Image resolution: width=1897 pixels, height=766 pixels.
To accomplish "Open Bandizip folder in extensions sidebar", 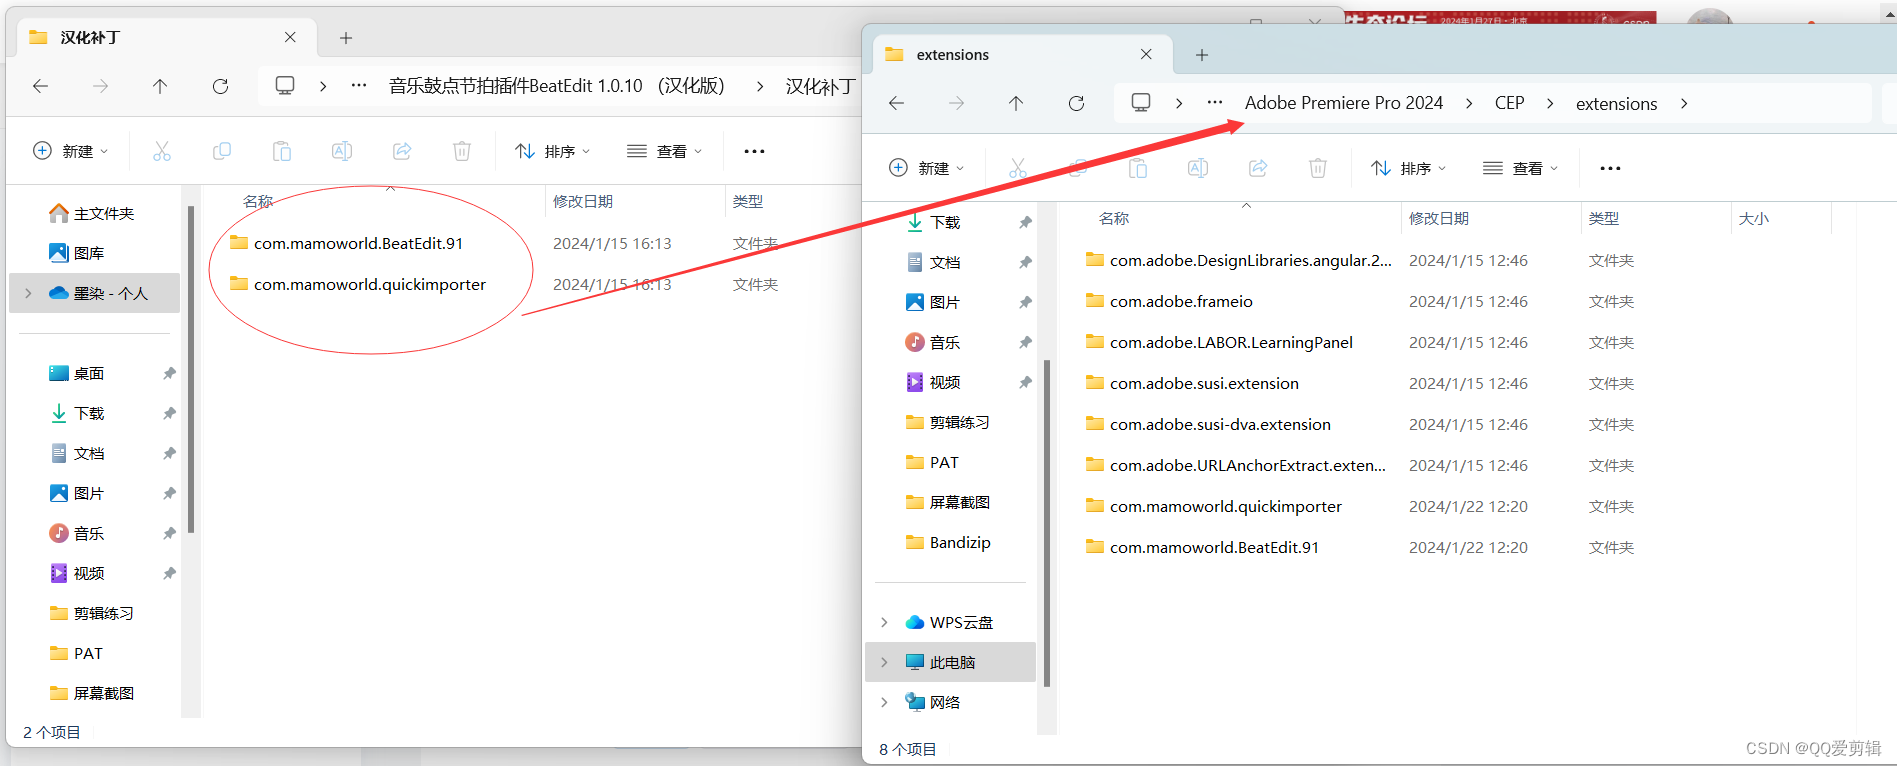I will tap(947, 542).
